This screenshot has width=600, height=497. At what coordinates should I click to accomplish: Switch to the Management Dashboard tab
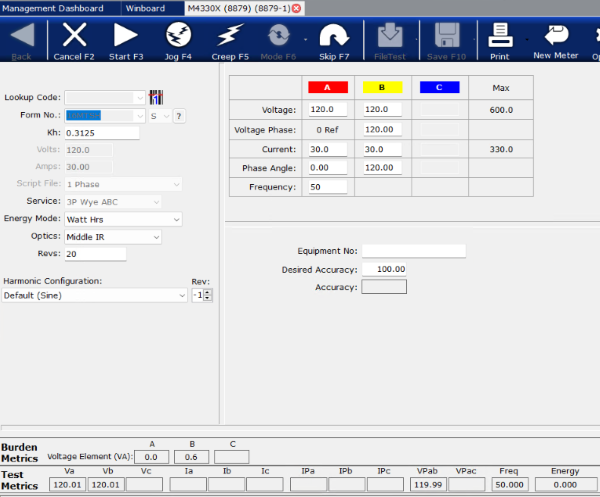click(58, 7)
